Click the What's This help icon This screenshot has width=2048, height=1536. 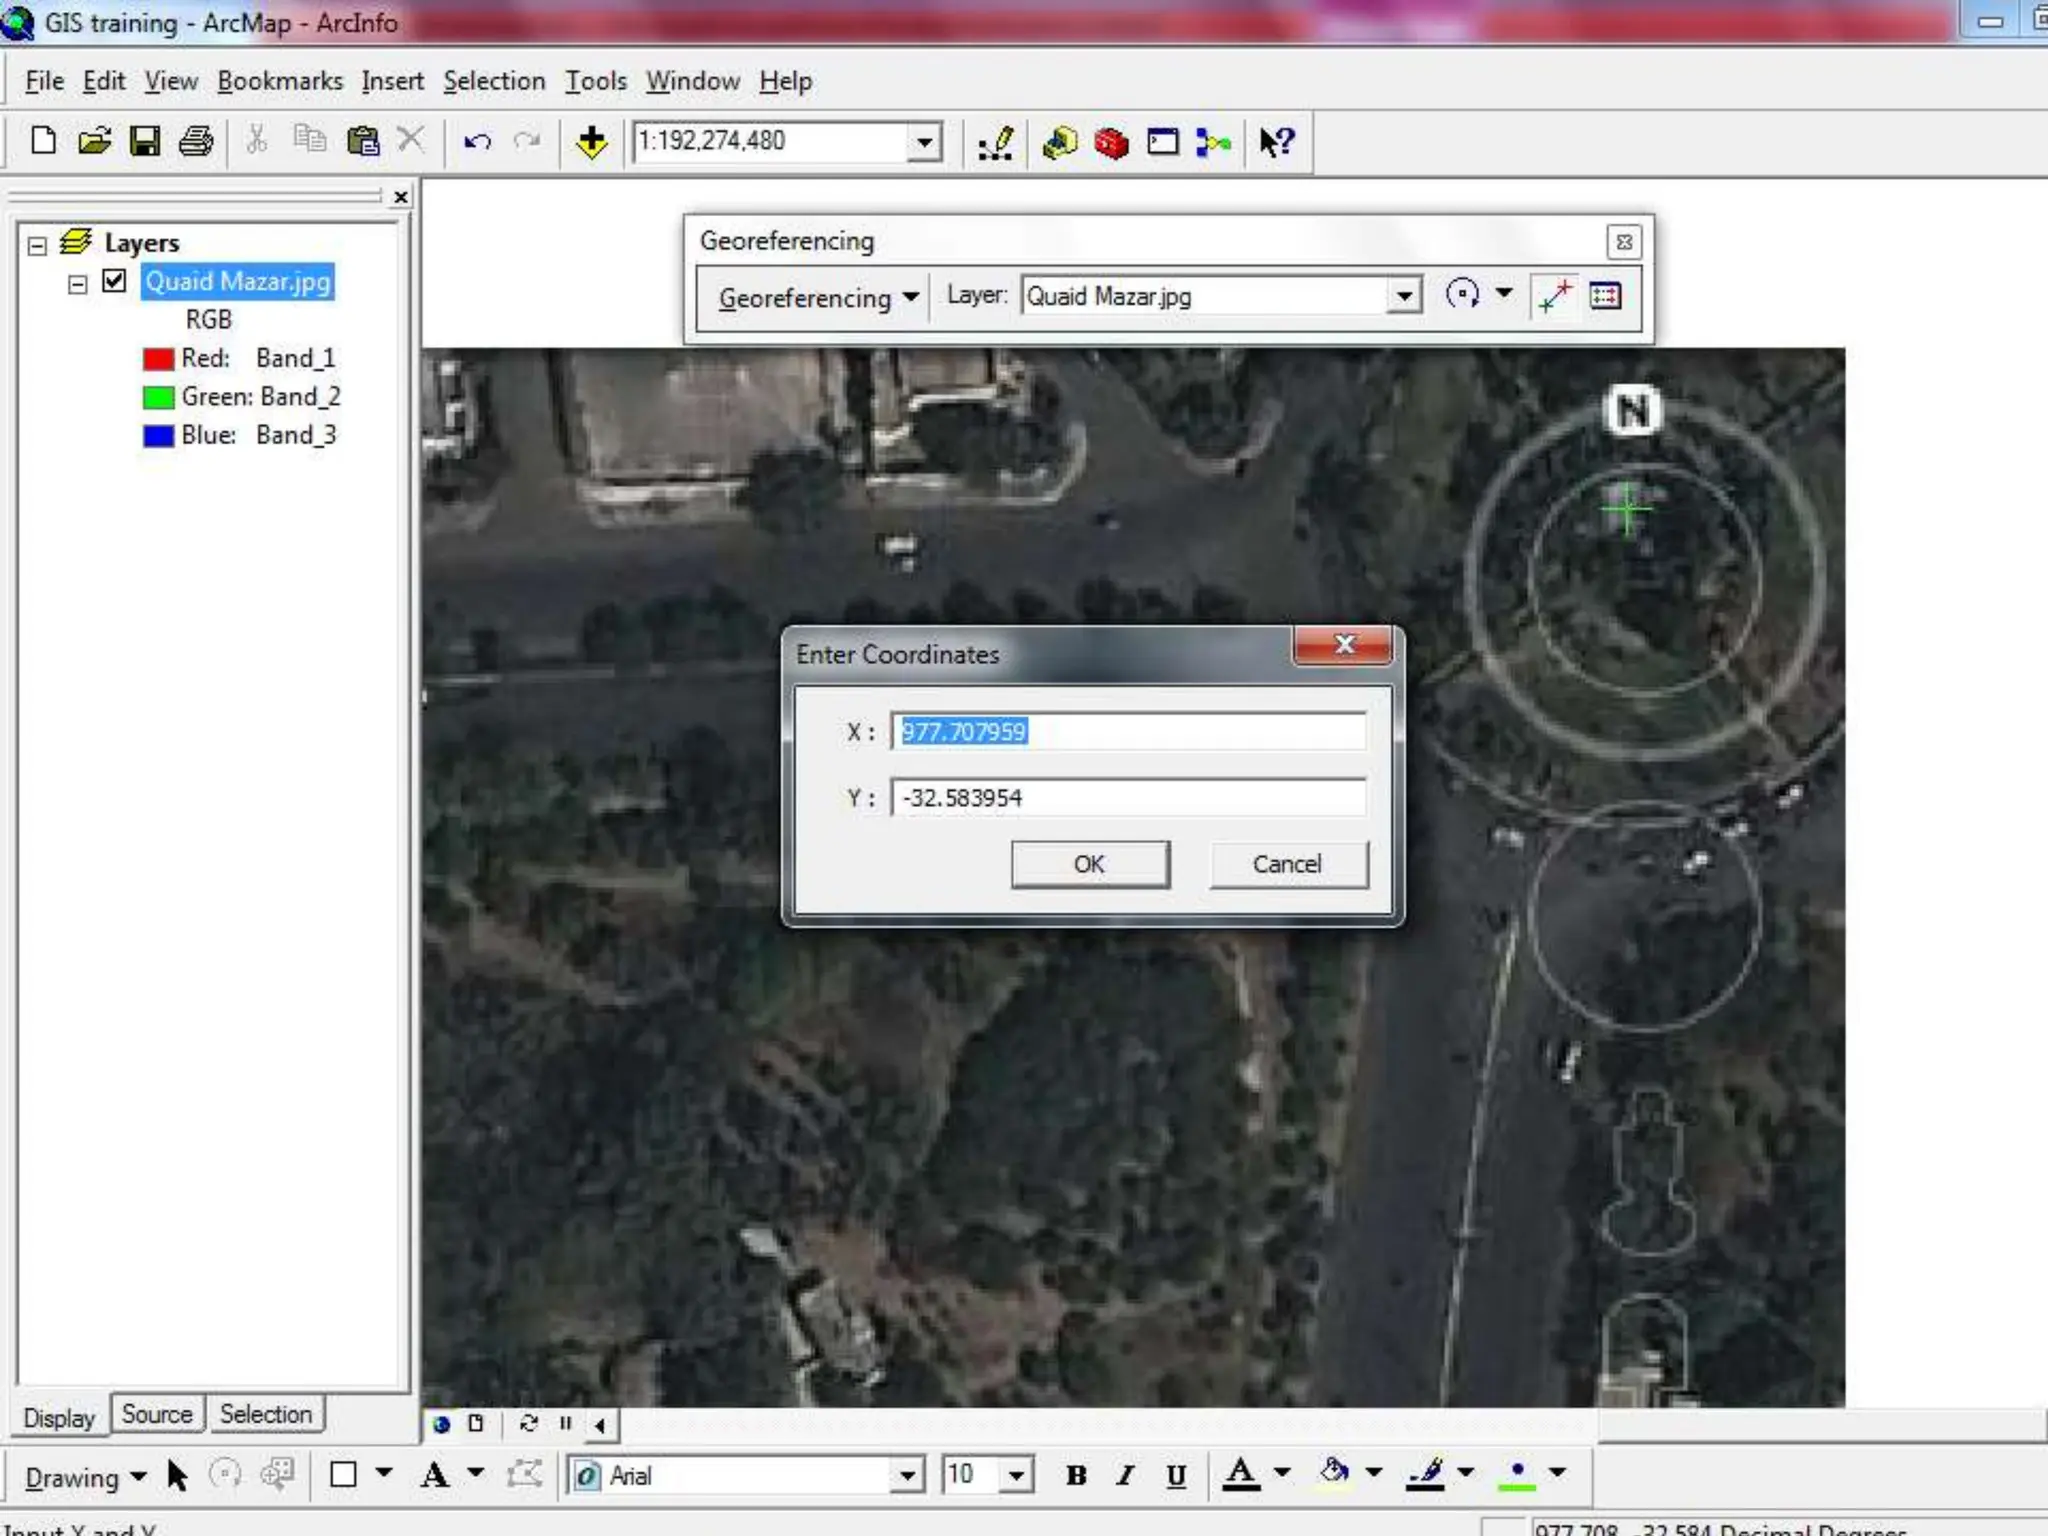coord(1276,143)
